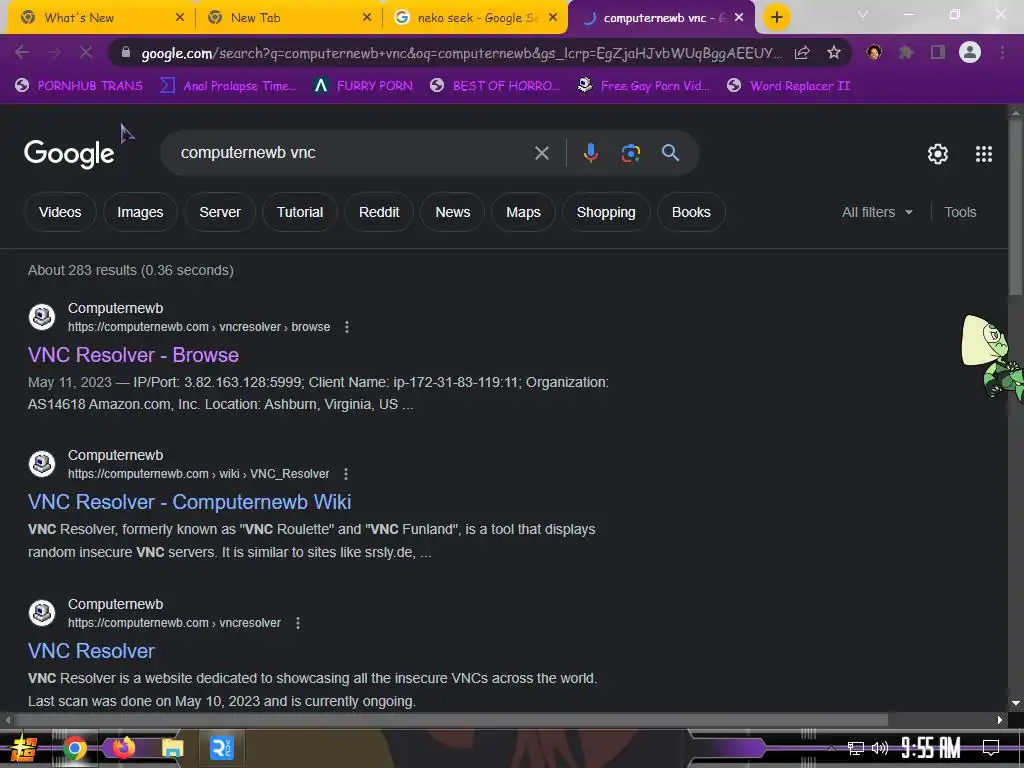Stop loading the page

click(x=86, y=52)
